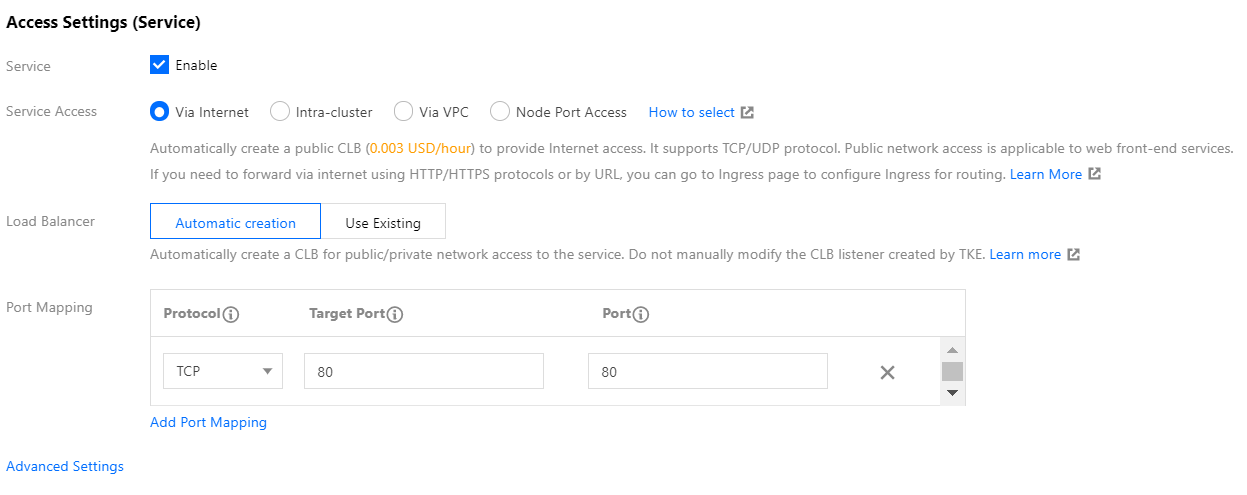Screen dimensions: 1247x495
Task: Delete the port mapping row
Action: [x=887, y=372]
